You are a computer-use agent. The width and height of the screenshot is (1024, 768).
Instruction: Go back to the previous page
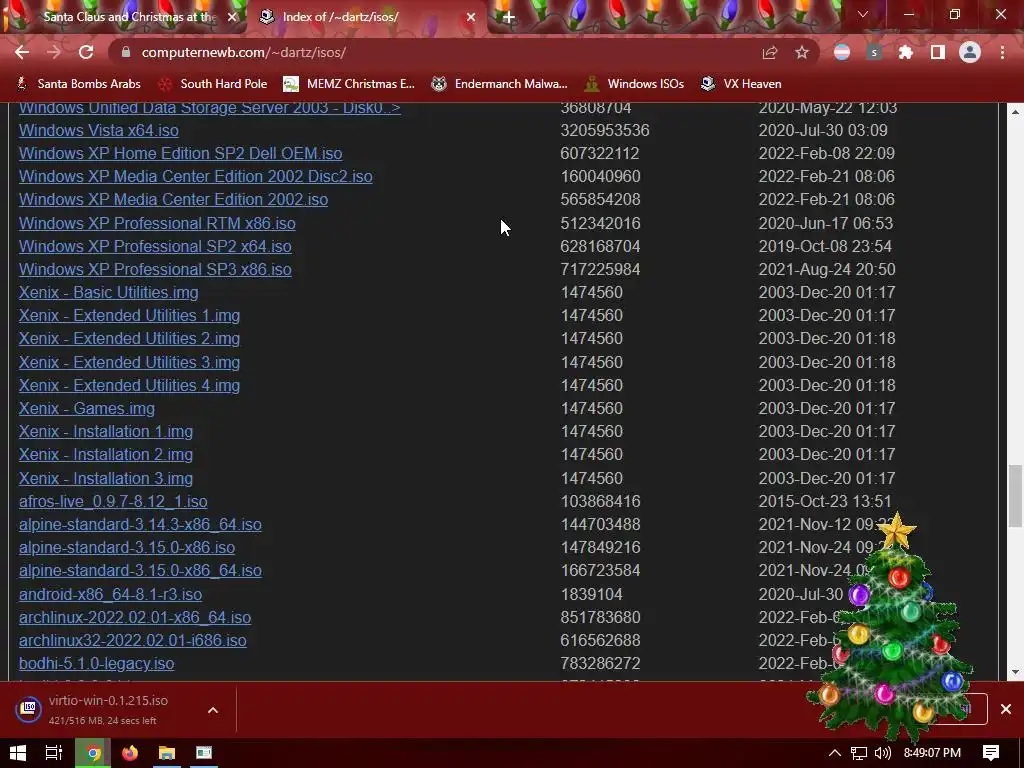pyautogui.click(x=22, y=52)
